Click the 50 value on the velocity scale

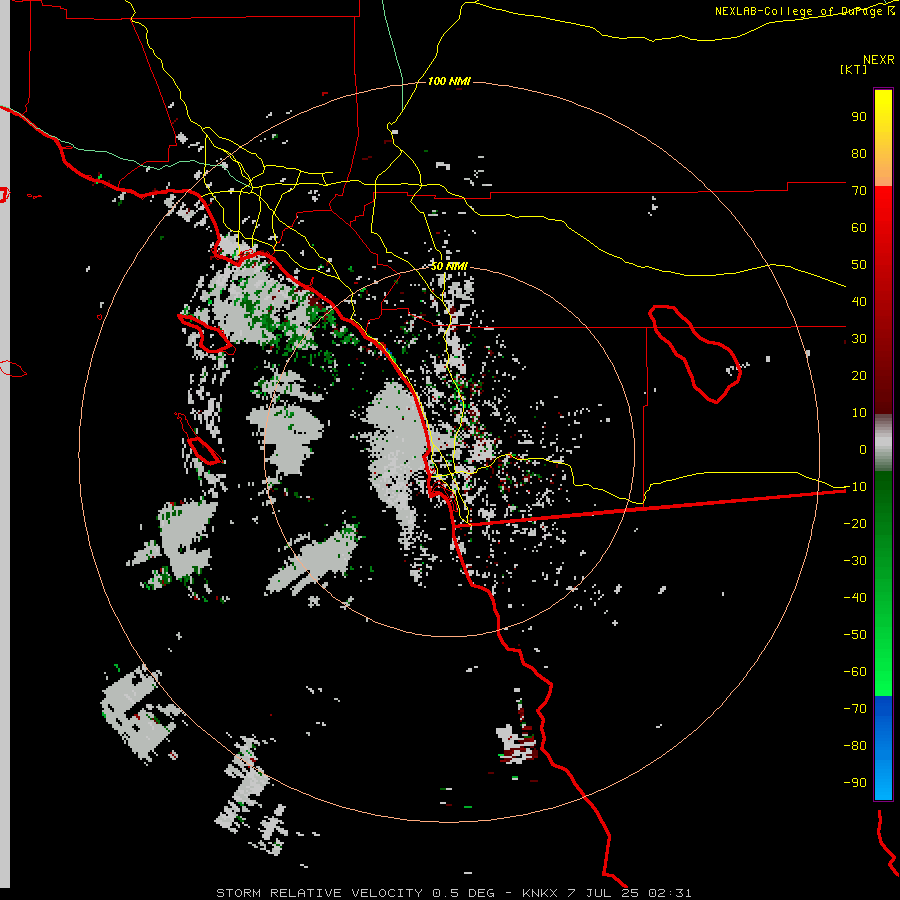[859, 265]
